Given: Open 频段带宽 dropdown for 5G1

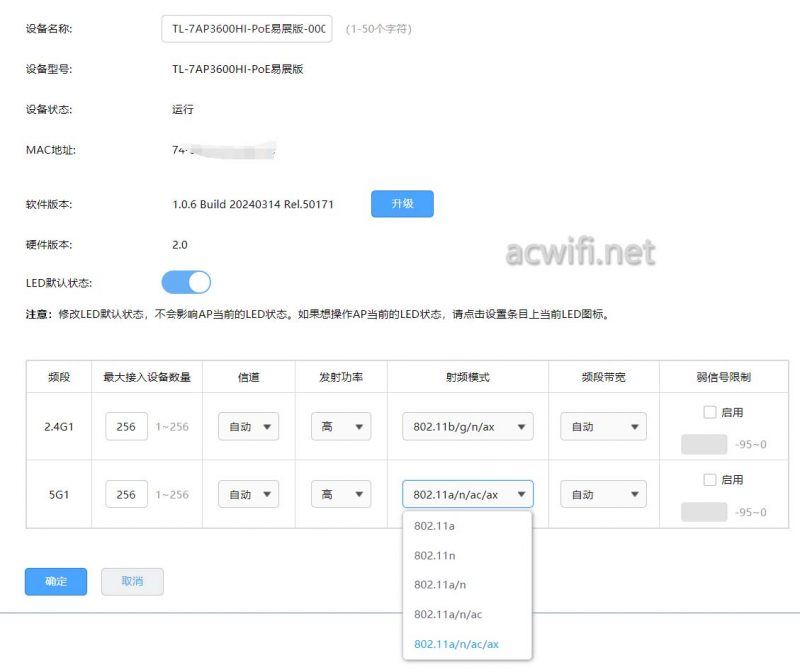Looking at the screenshot, I should tap(603, 495).
